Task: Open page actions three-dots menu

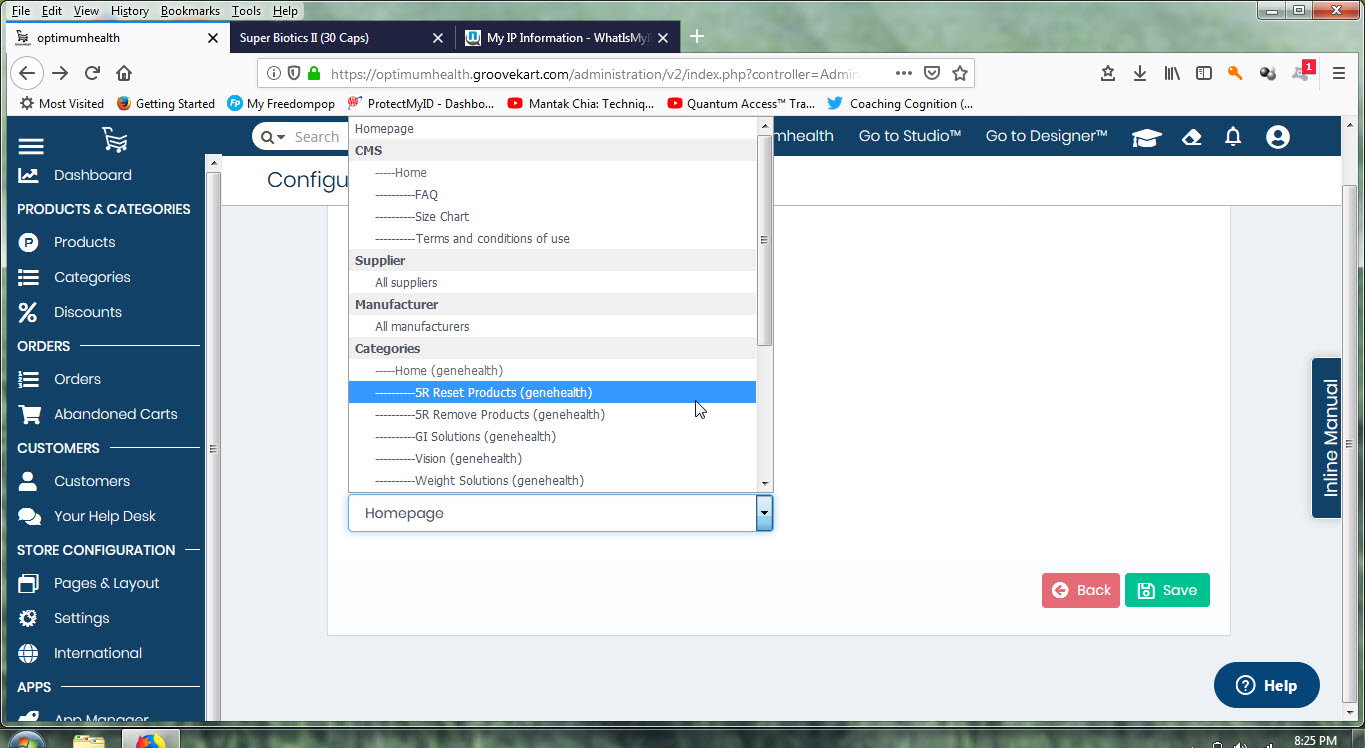Action: coord(903,73)
